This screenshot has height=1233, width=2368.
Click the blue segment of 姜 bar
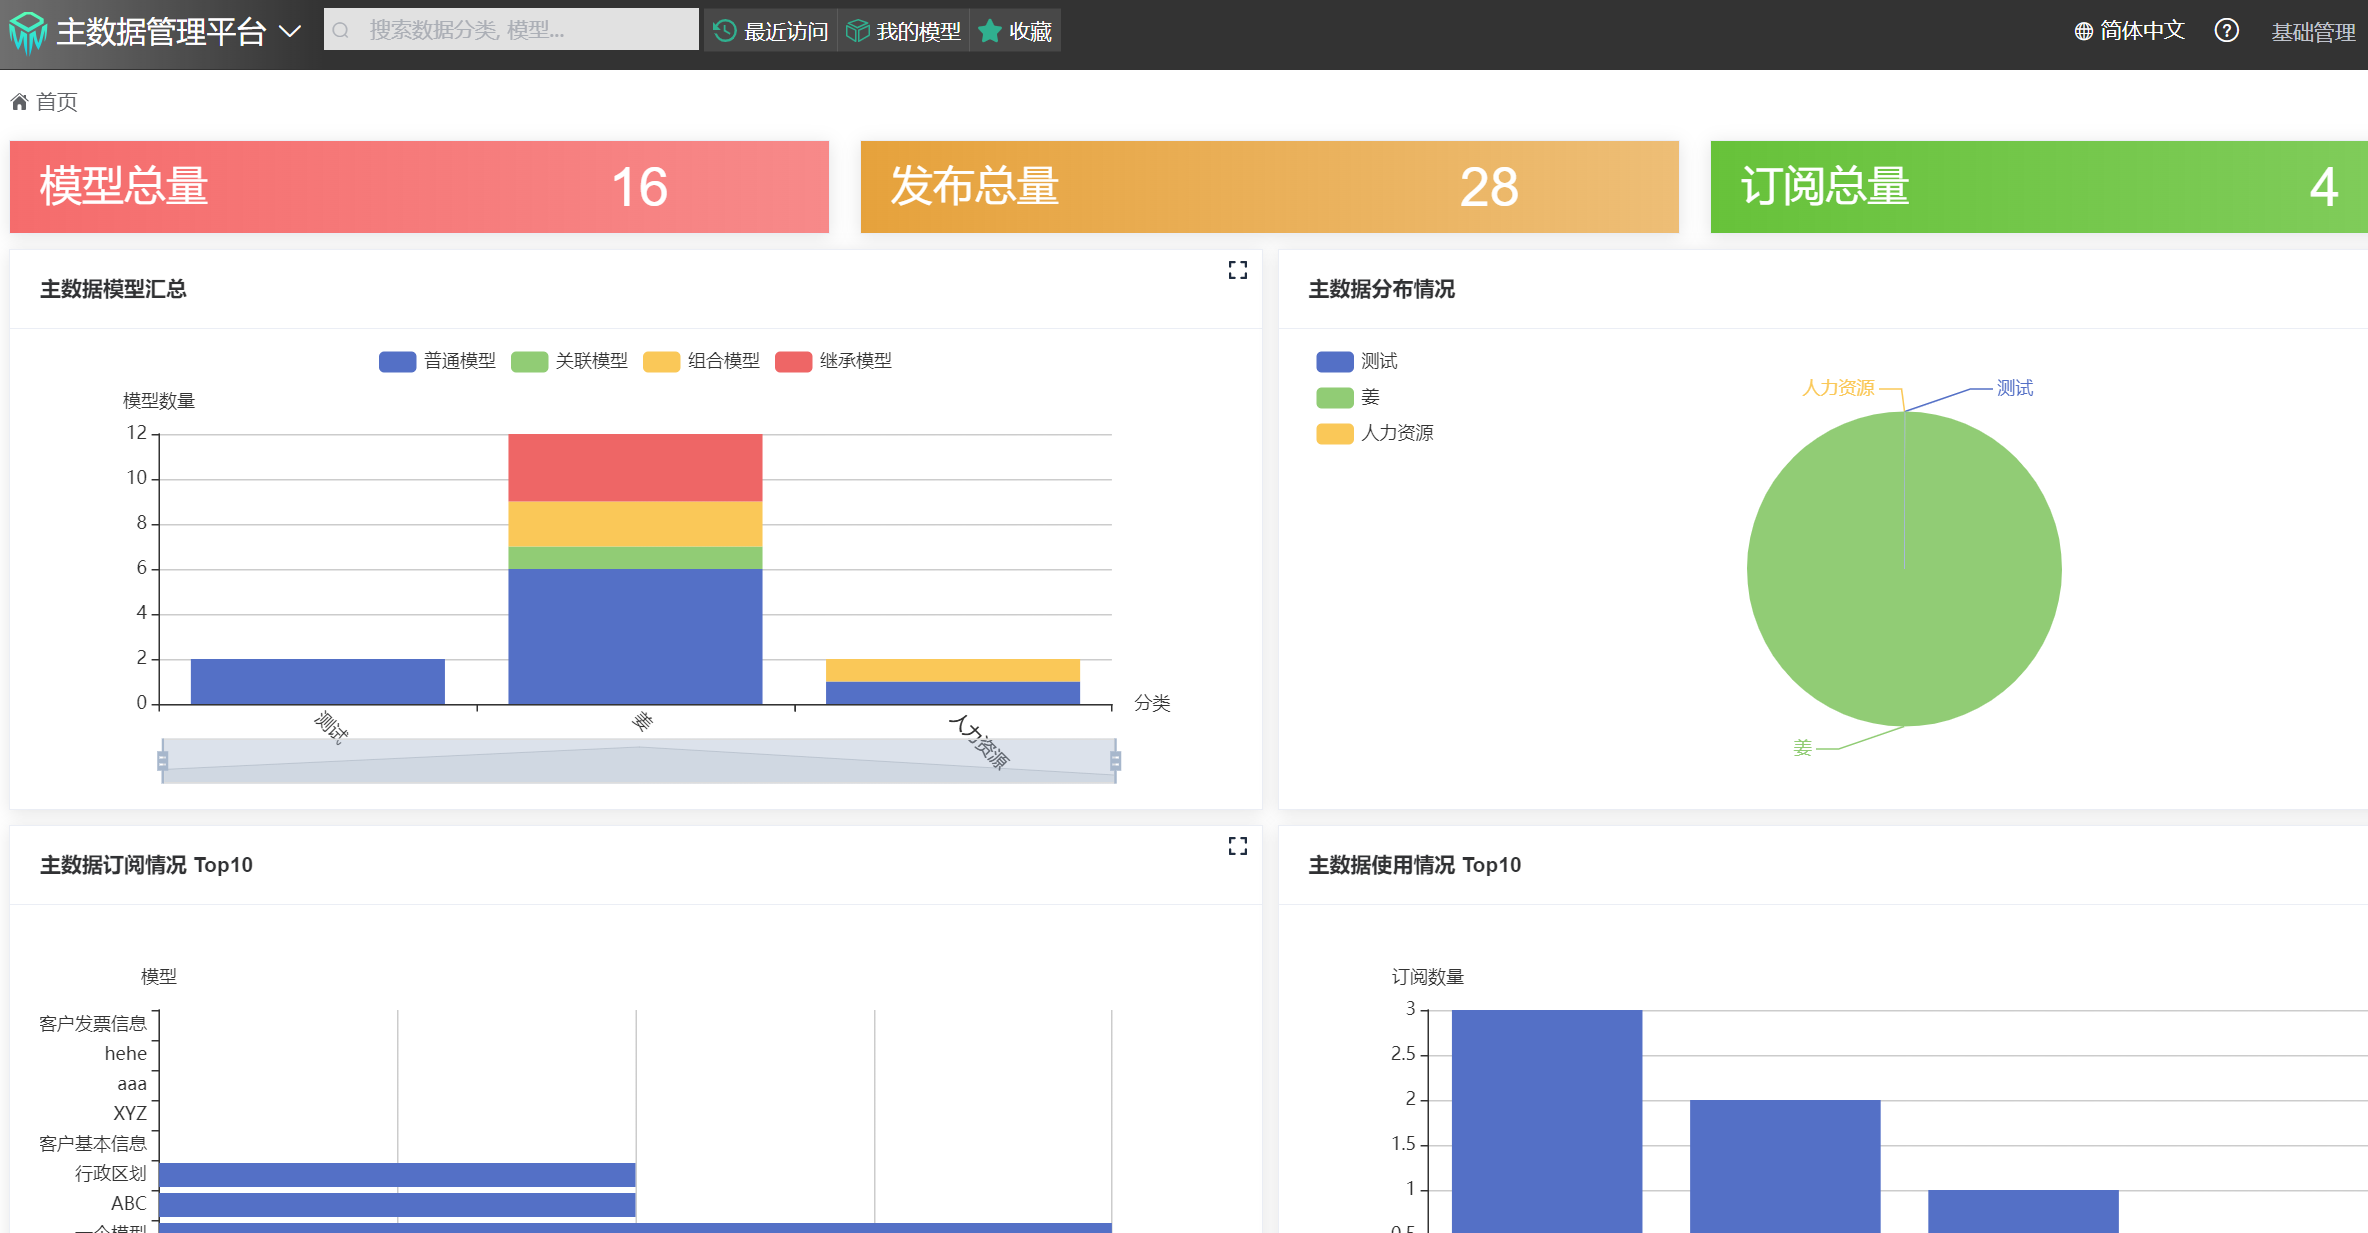point(635,636)
